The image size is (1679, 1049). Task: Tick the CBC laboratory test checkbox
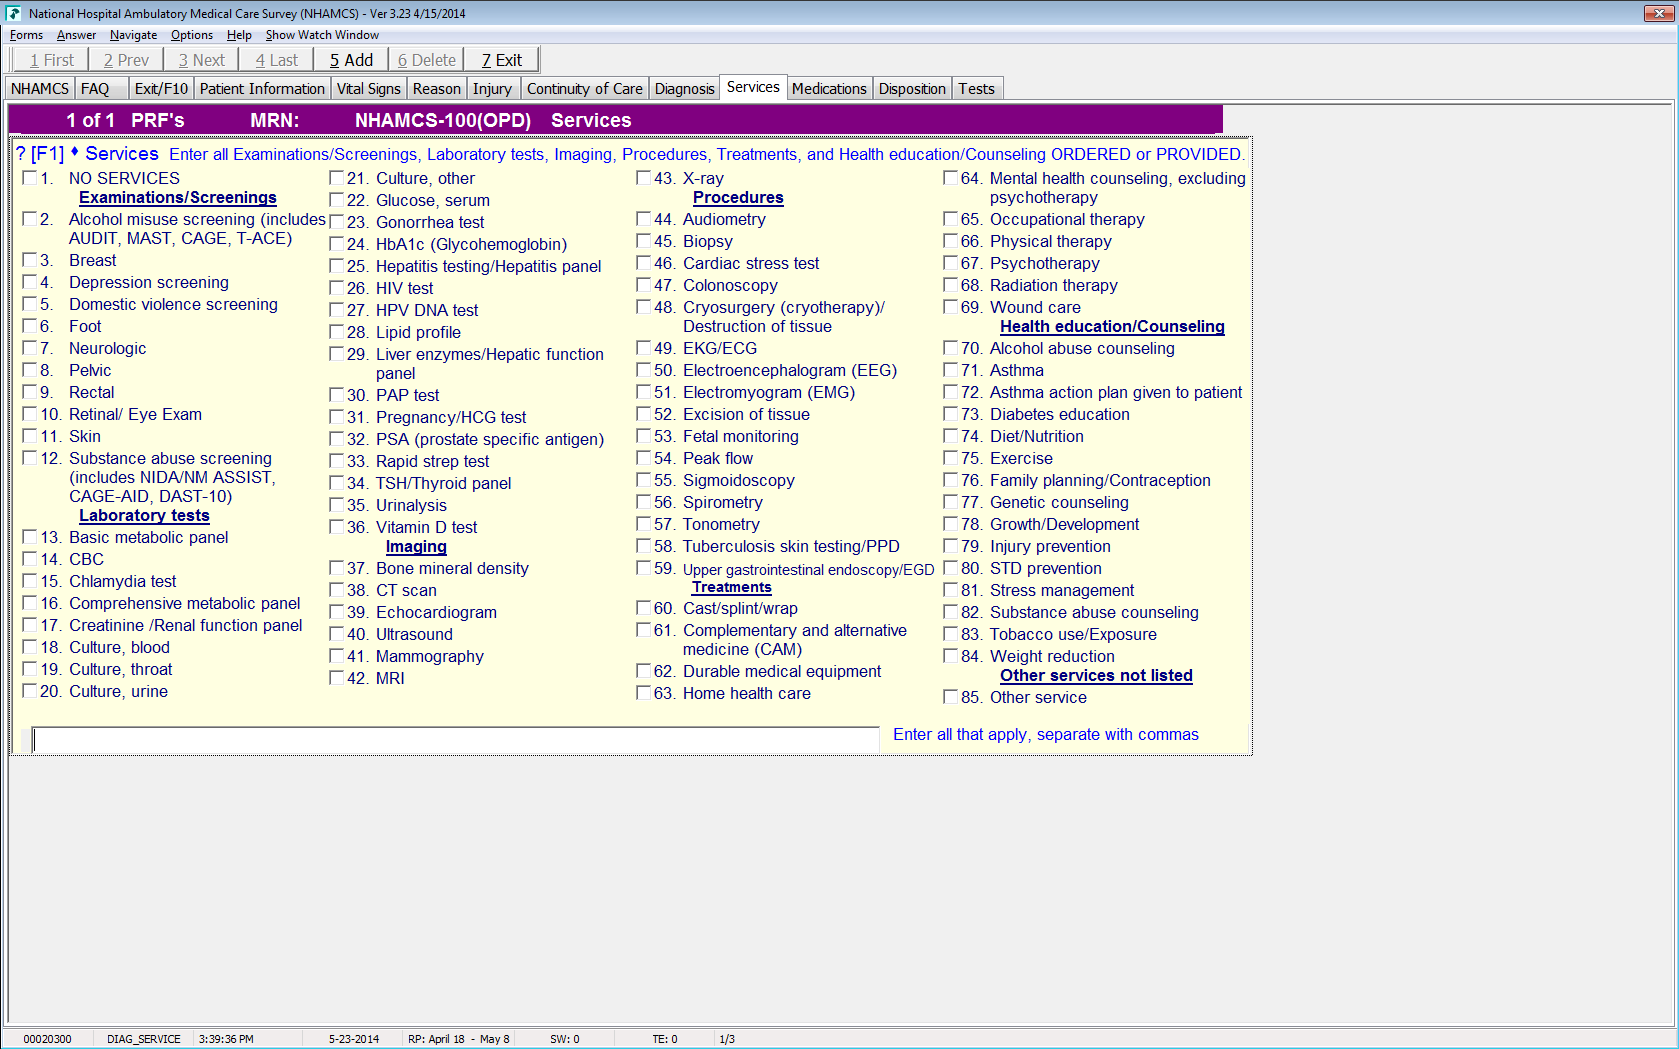pos(30,559)
